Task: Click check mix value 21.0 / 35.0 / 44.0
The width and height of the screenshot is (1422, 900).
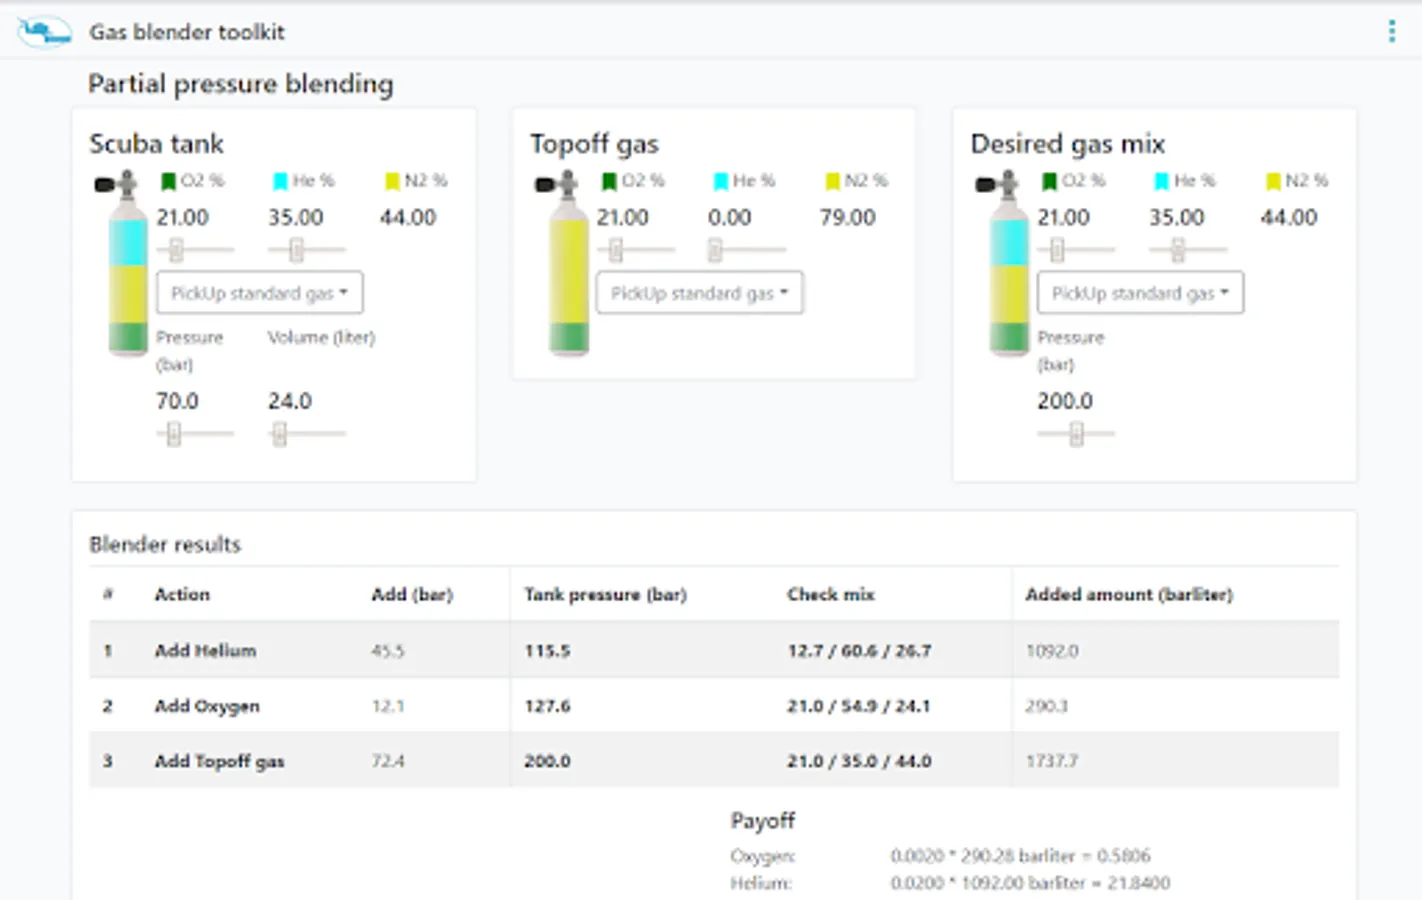Action: (x=859, y=761)
